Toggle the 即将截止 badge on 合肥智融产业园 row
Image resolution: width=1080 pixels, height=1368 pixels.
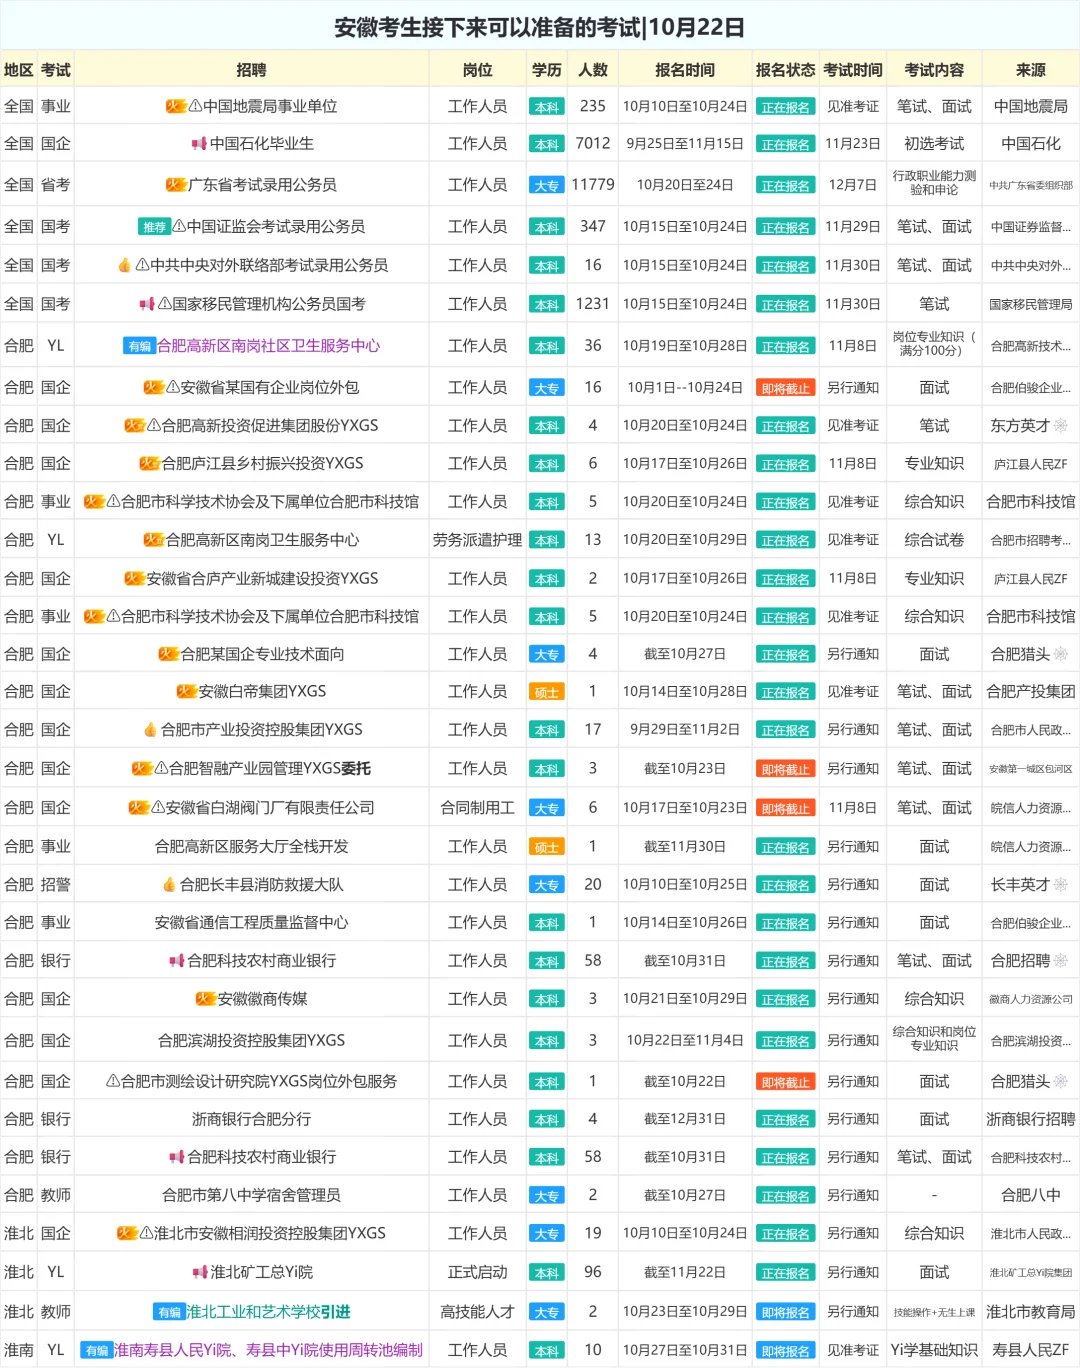[x=786, y=768]
